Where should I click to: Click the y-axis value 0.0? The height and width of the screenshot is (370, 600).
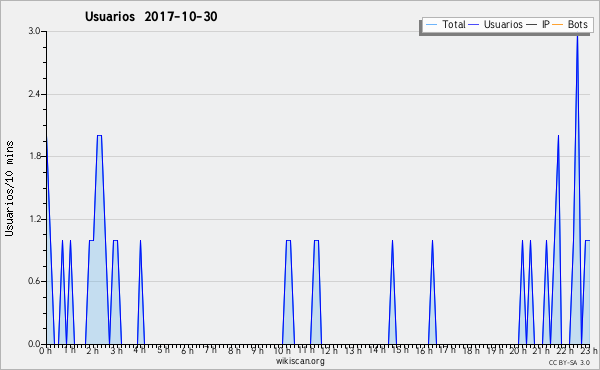tap(34, 344)
